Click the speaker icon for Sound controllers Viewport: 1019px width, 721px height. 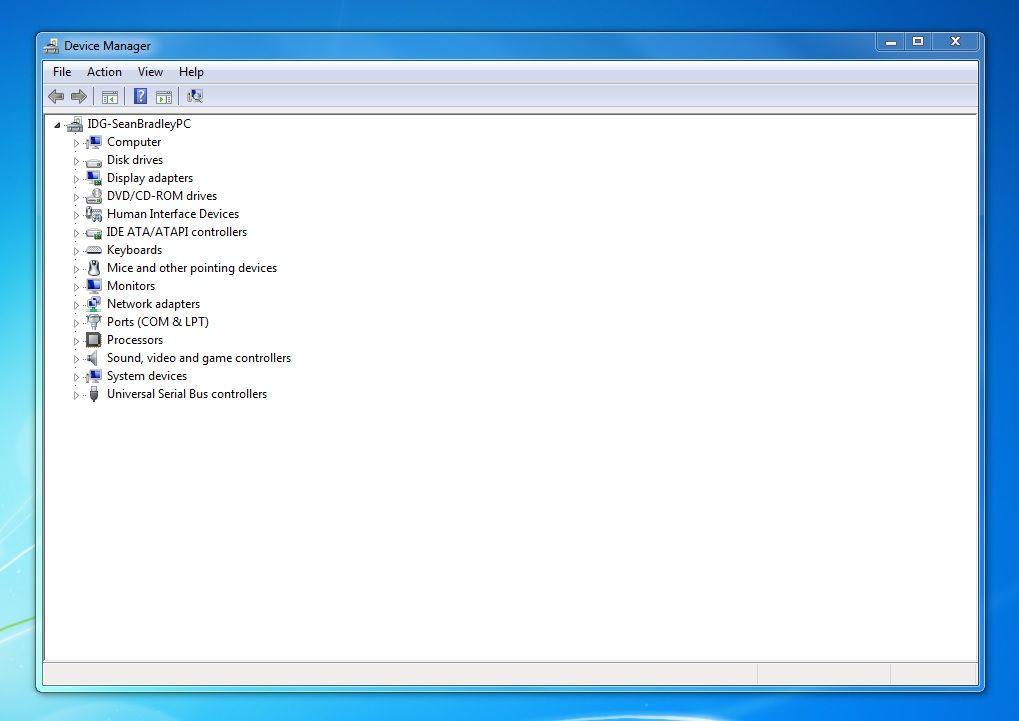tap(94, 358)
